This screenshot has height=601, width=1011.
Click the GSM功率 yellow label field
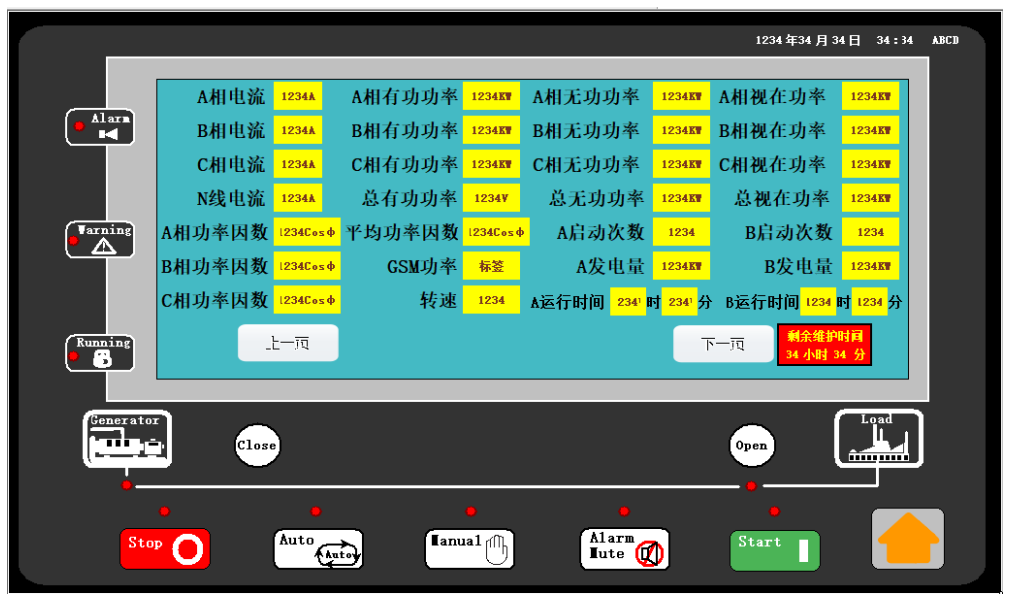491,266
